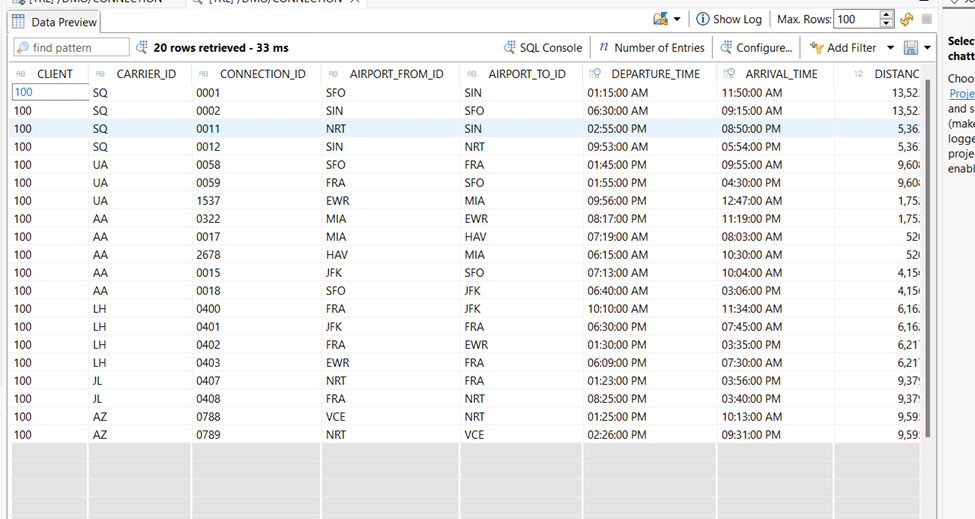This screenshot has width=975, height=519.
Task: Open the Configure... column settings
Action: coord(756,47)
